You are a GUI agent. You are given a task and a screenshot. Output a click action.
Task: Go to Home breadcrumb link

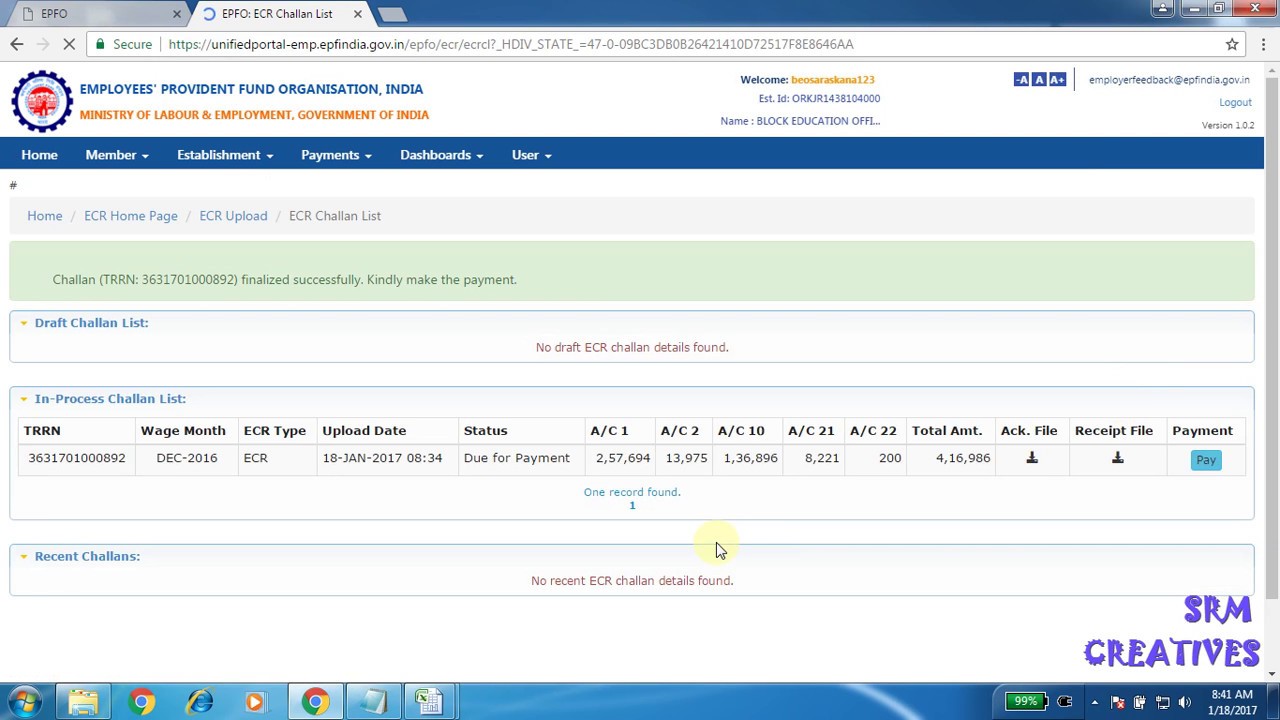tap(45, 216)
